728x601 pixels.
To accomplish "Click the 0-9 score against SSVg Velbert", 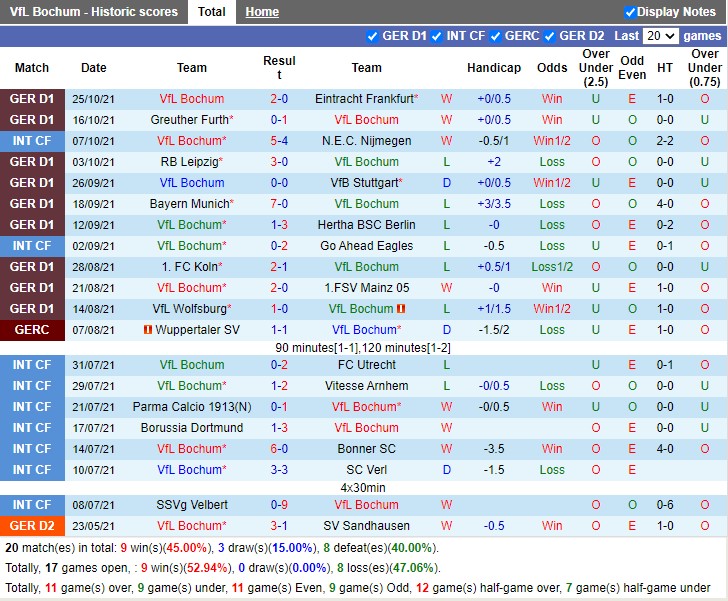I will (279, 505).
